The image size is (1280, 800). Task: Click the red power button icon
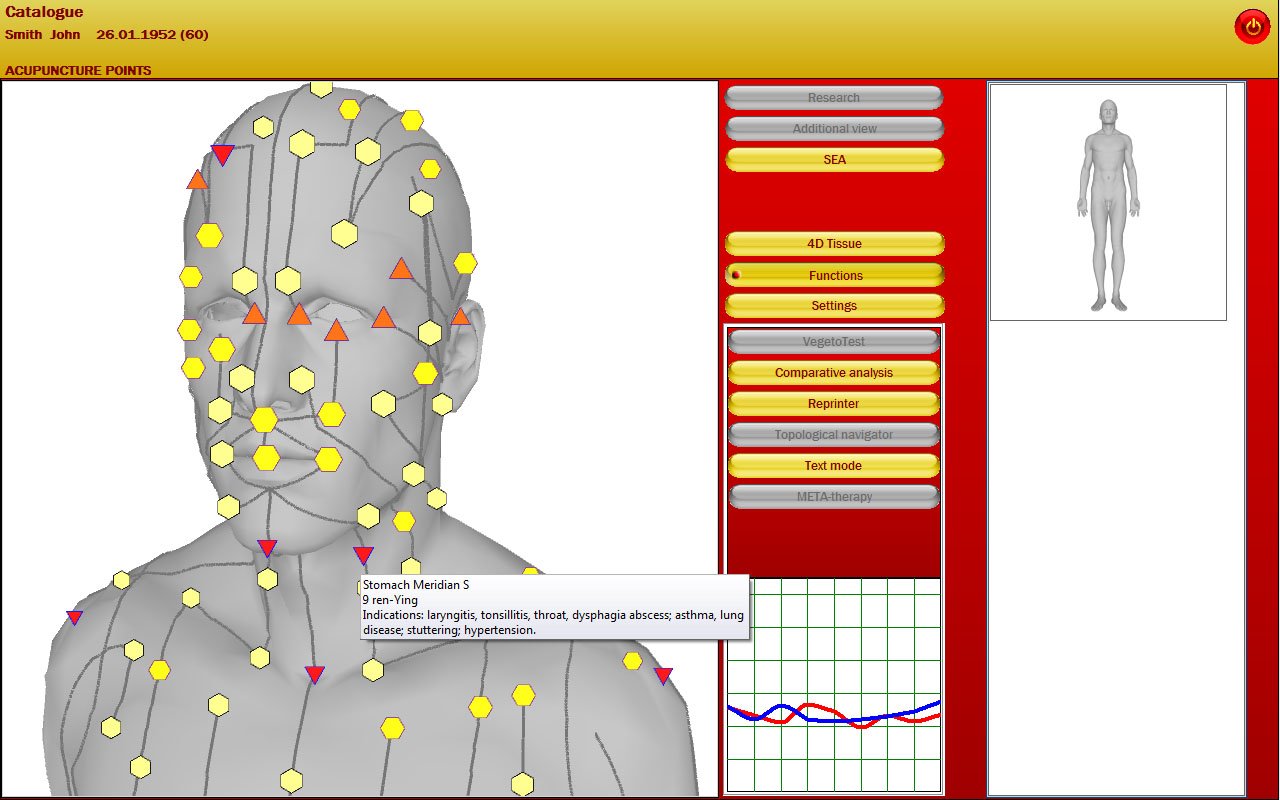[x=1252, y=26]
